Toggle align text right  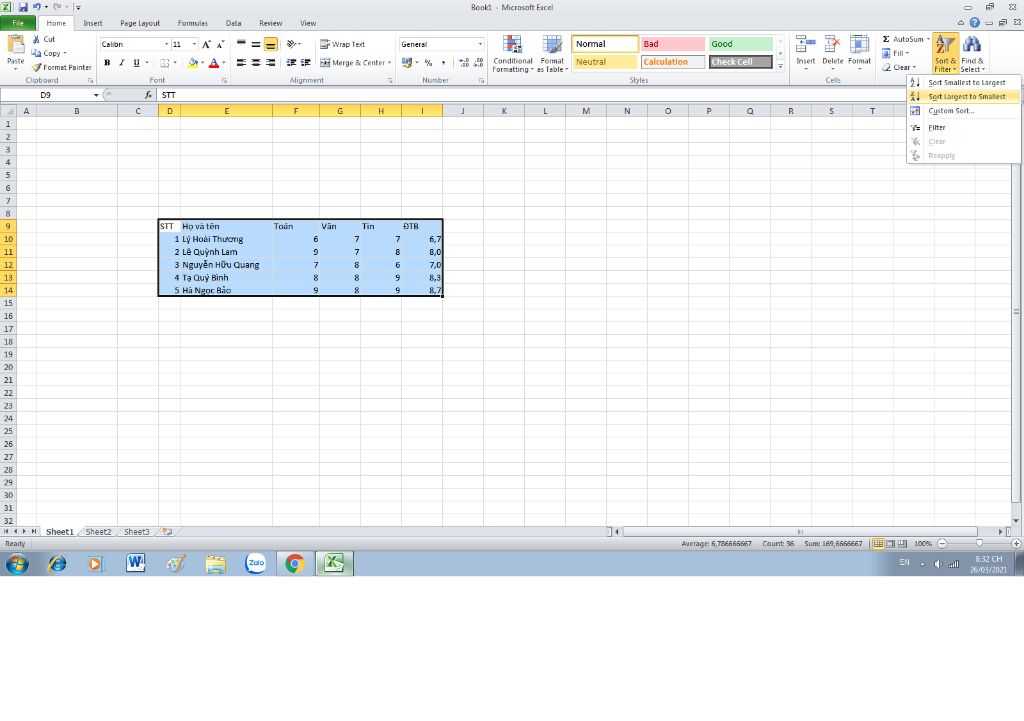click(270, 63)
